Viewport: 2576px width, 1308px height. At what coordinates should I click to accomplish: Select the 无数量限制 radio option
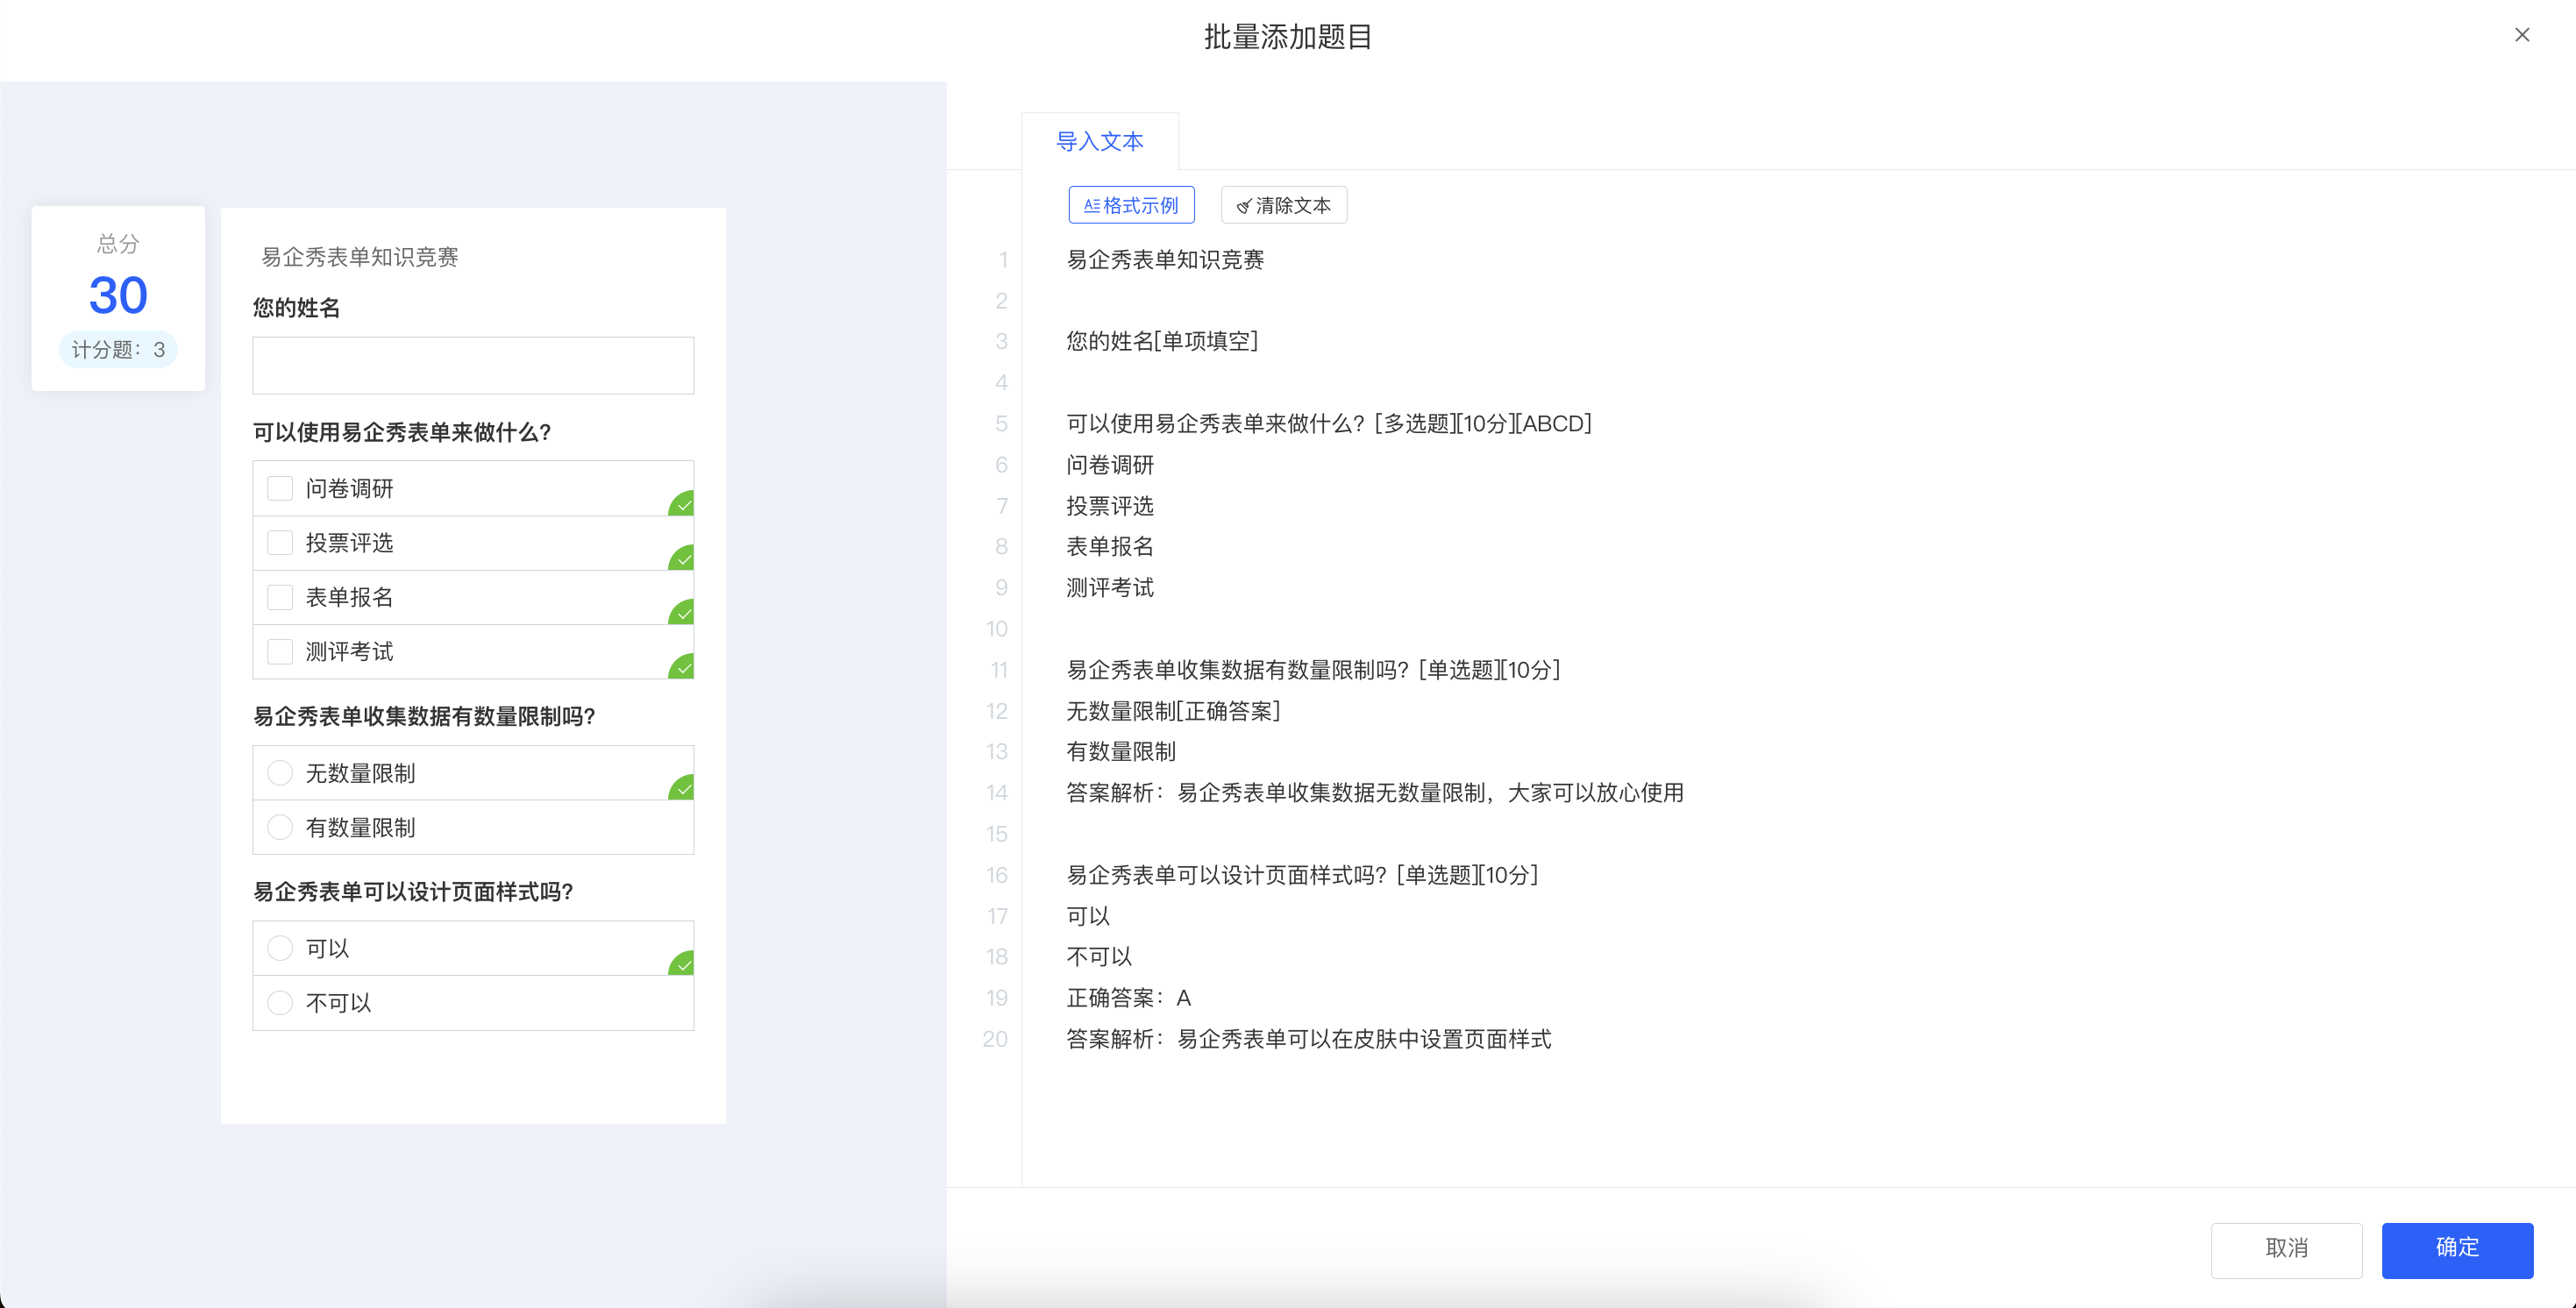[280, 773]
